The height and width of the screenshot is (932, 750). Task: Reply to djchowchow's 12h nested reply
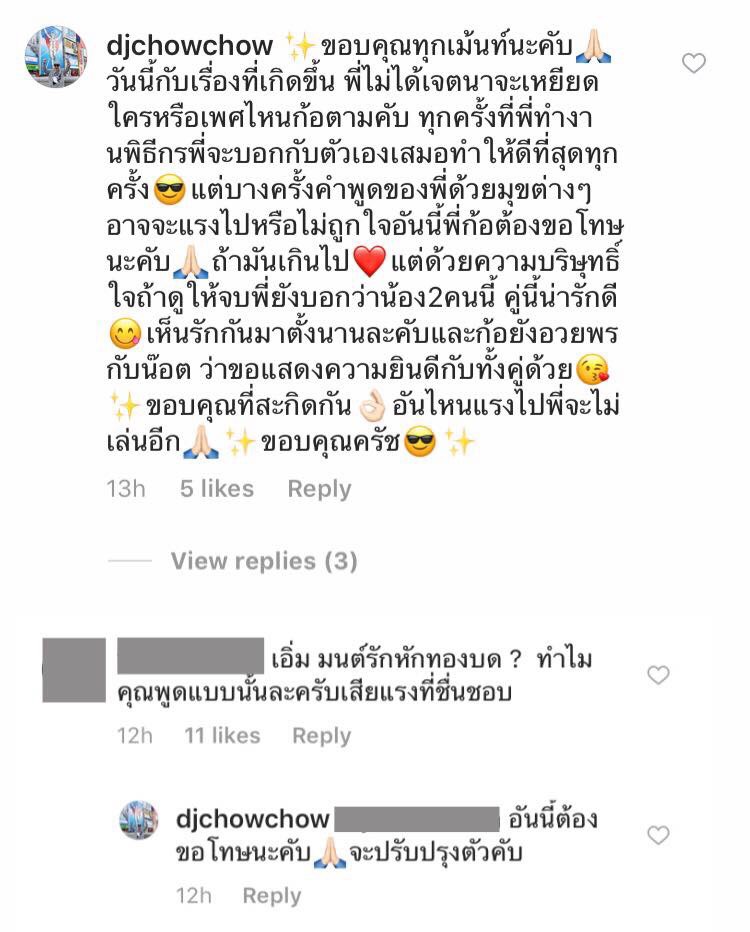[x=272, y=895]
